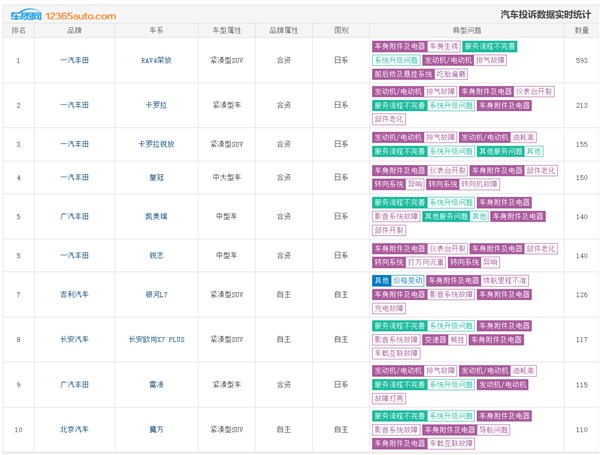Click the 汽车投诉数据实时统计 heading
Image resolution: width=600 pixels, height=455 pixels.
click(x=546, y=15)
